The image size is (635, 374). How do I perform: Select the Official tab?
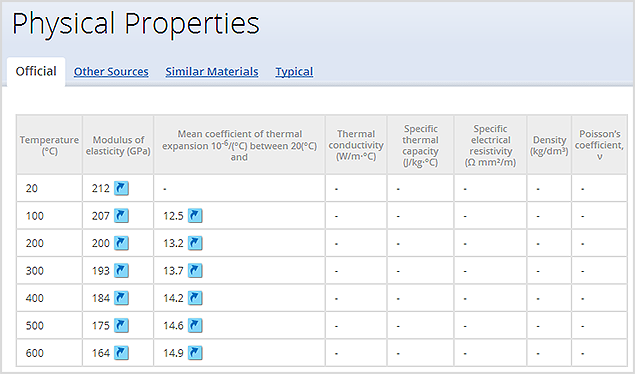pos(36,72)
